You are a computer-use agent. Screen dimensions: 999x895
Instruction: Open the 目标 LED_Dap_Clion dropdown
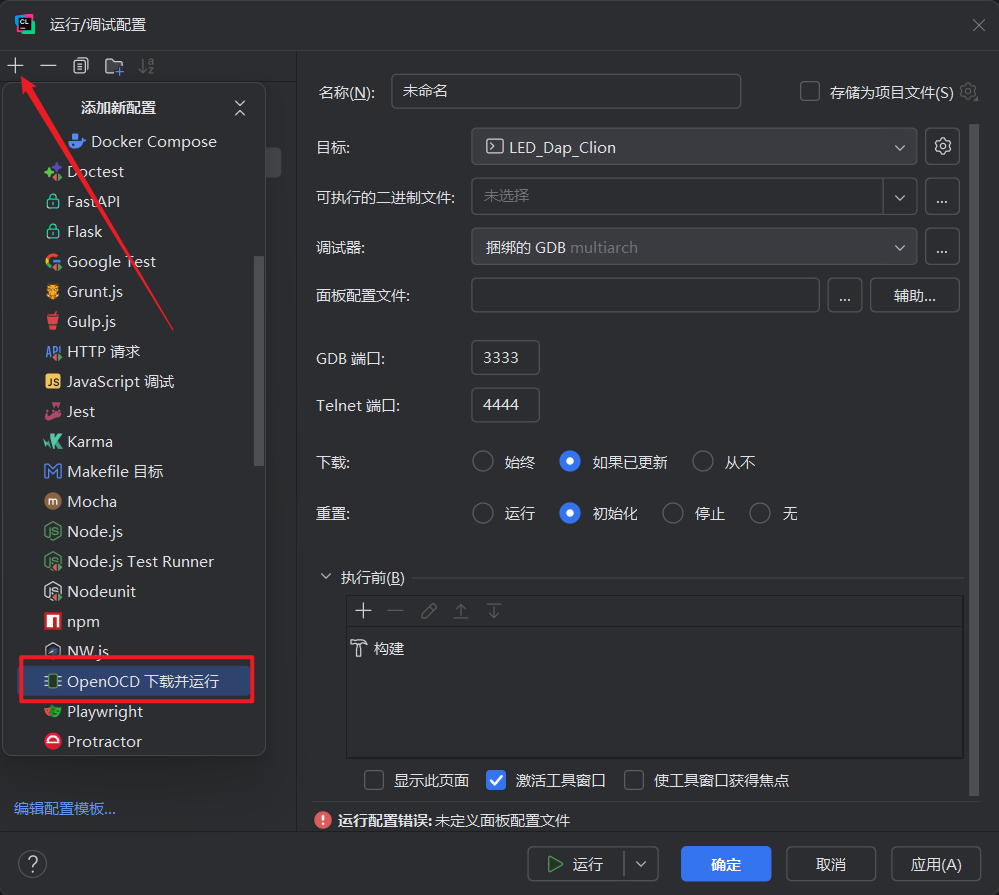tap(694, 147)
